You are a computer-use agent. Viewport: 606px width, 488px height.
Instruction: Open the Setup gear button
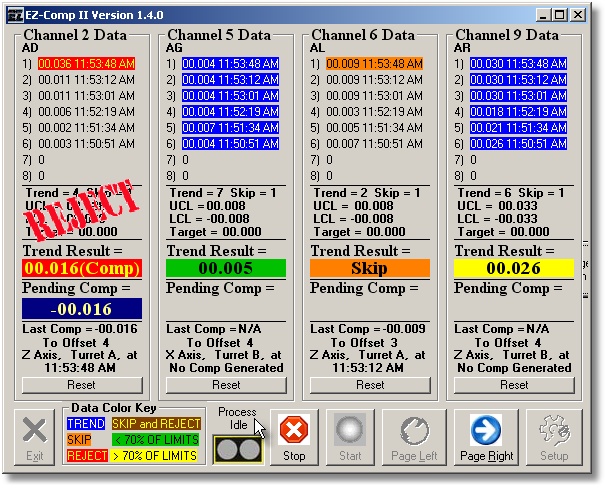coord(554,437)
